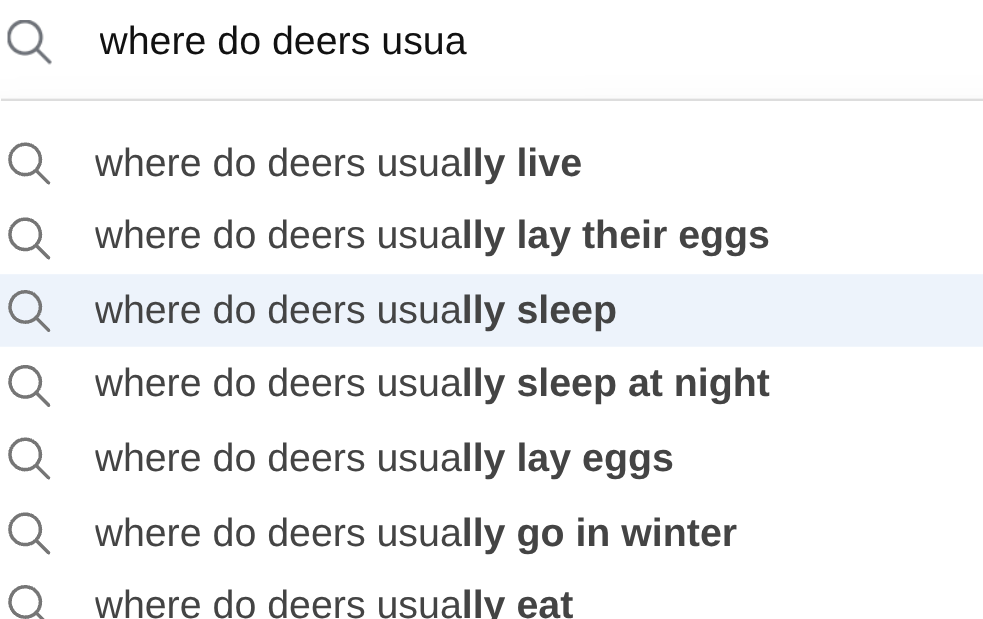
Task: Click the bold 'sleep at night' completion text
Action: click(642, 385)
